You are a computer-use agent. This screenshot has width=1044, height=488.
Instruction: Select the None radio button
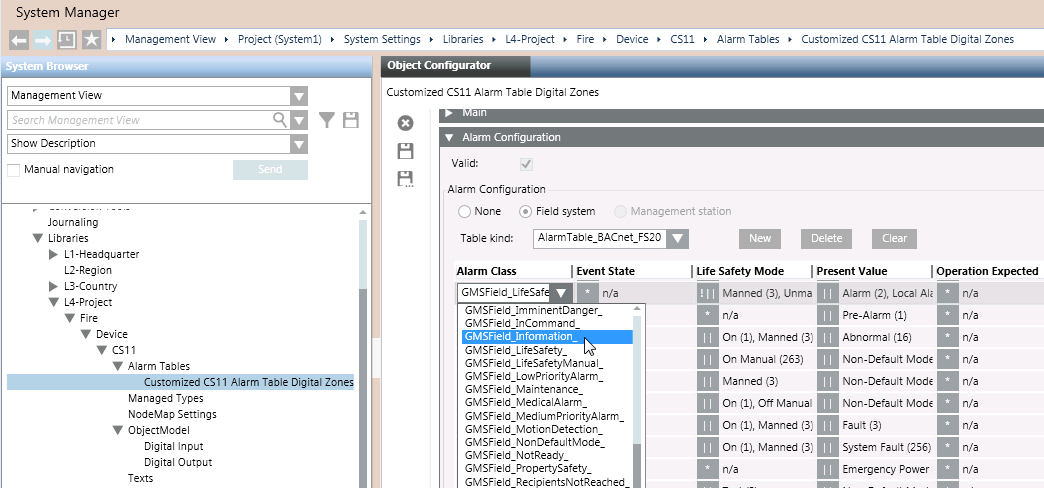(465, 212)
